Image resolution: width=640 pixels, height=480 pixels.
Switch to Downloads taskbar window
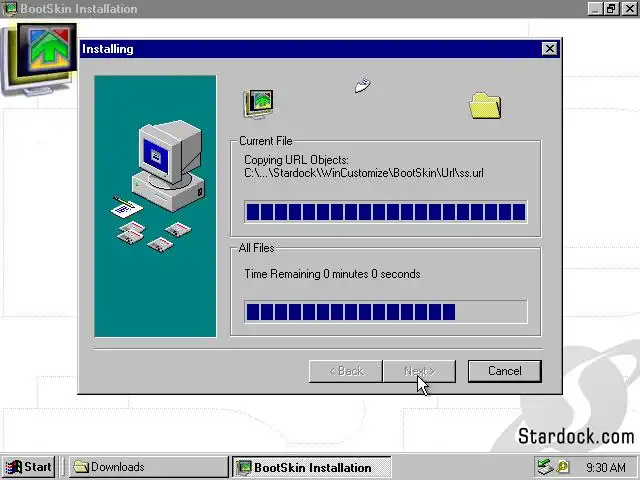(148, 467)
